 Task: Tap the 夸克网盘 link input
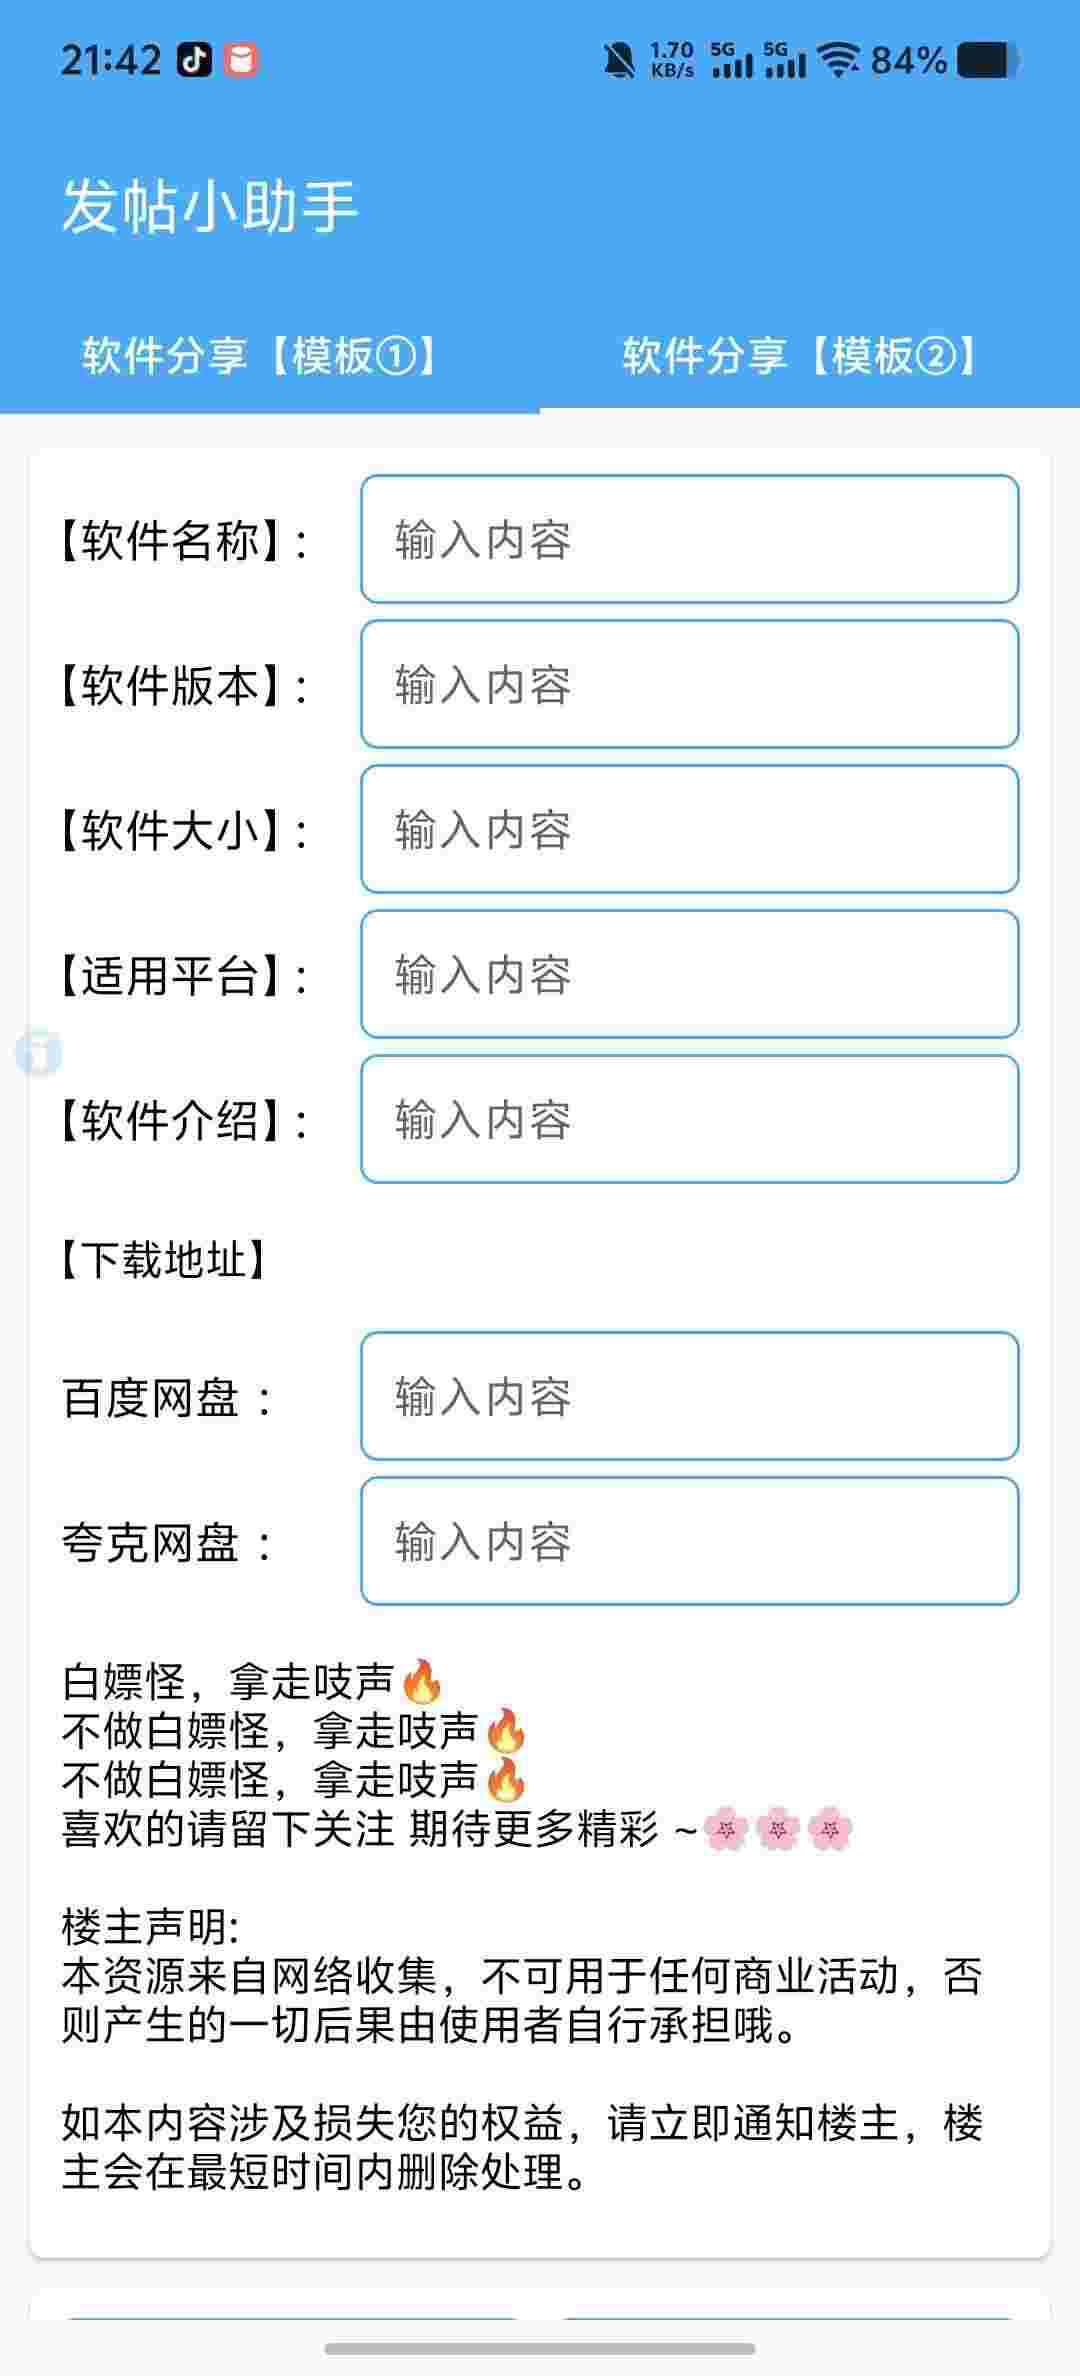pyautogui.click(x=690, y=1541)
